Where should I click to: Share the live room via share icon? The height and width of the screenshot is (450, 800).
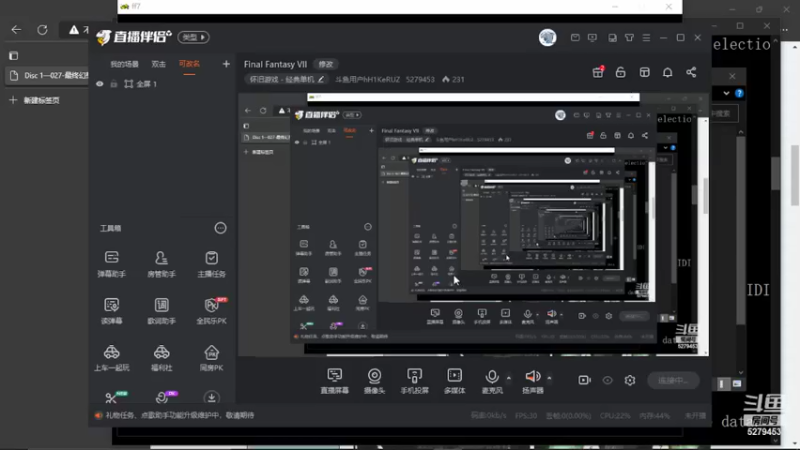click(x=691, y=72)
